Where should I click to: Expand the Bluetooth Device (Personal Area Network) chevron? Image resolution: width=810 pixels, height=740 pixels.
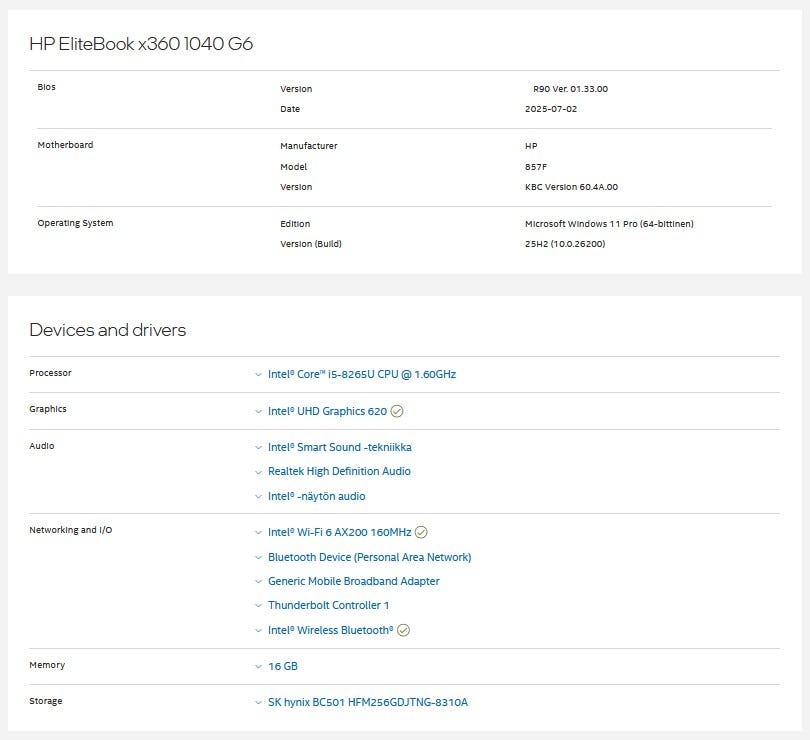pyautogui.click(x=258, y=558)
